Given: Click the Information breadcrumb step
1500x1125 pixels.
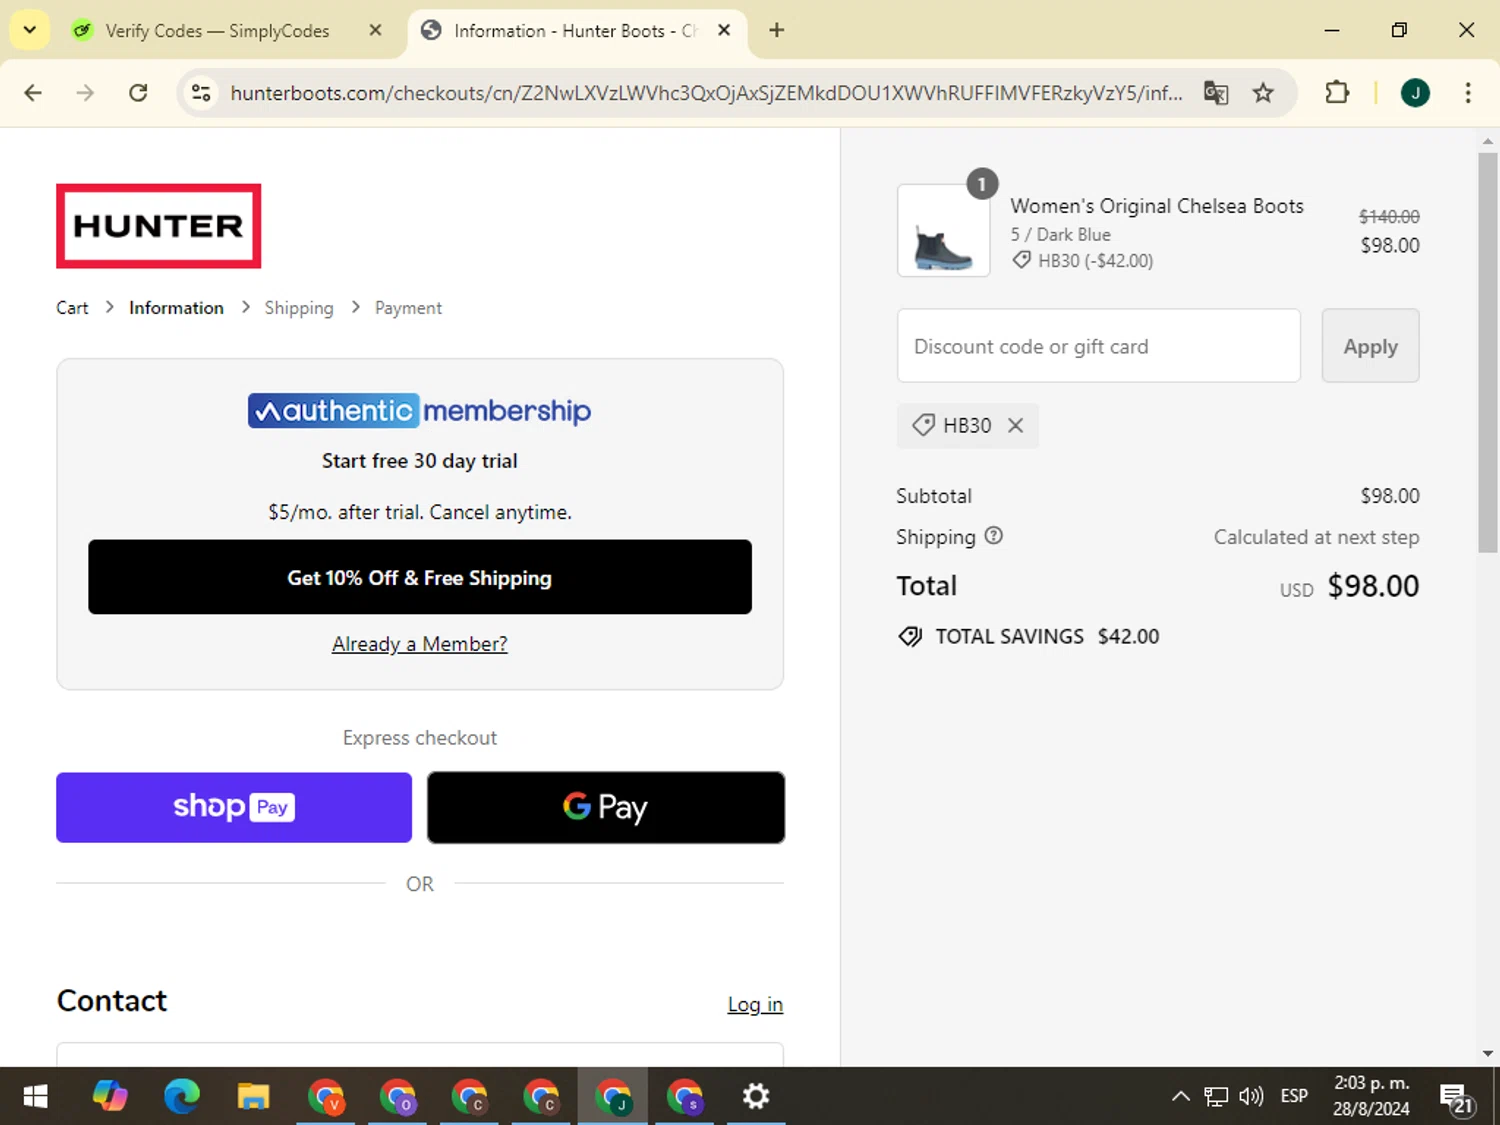Looking at the screenshot, I should click(x=176, y=308).
